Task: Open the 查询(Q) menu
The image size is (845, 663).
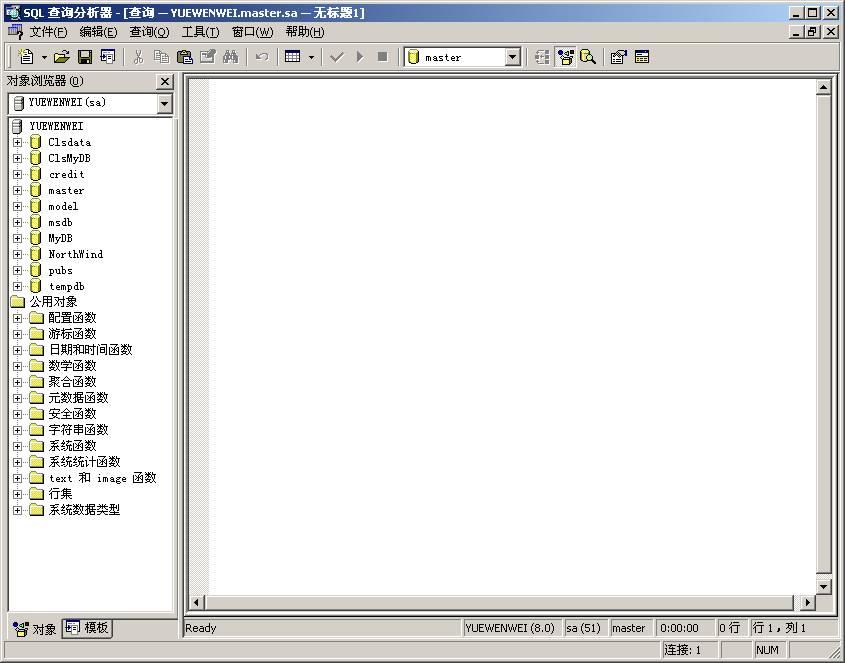Action: (x=149, y=32)
